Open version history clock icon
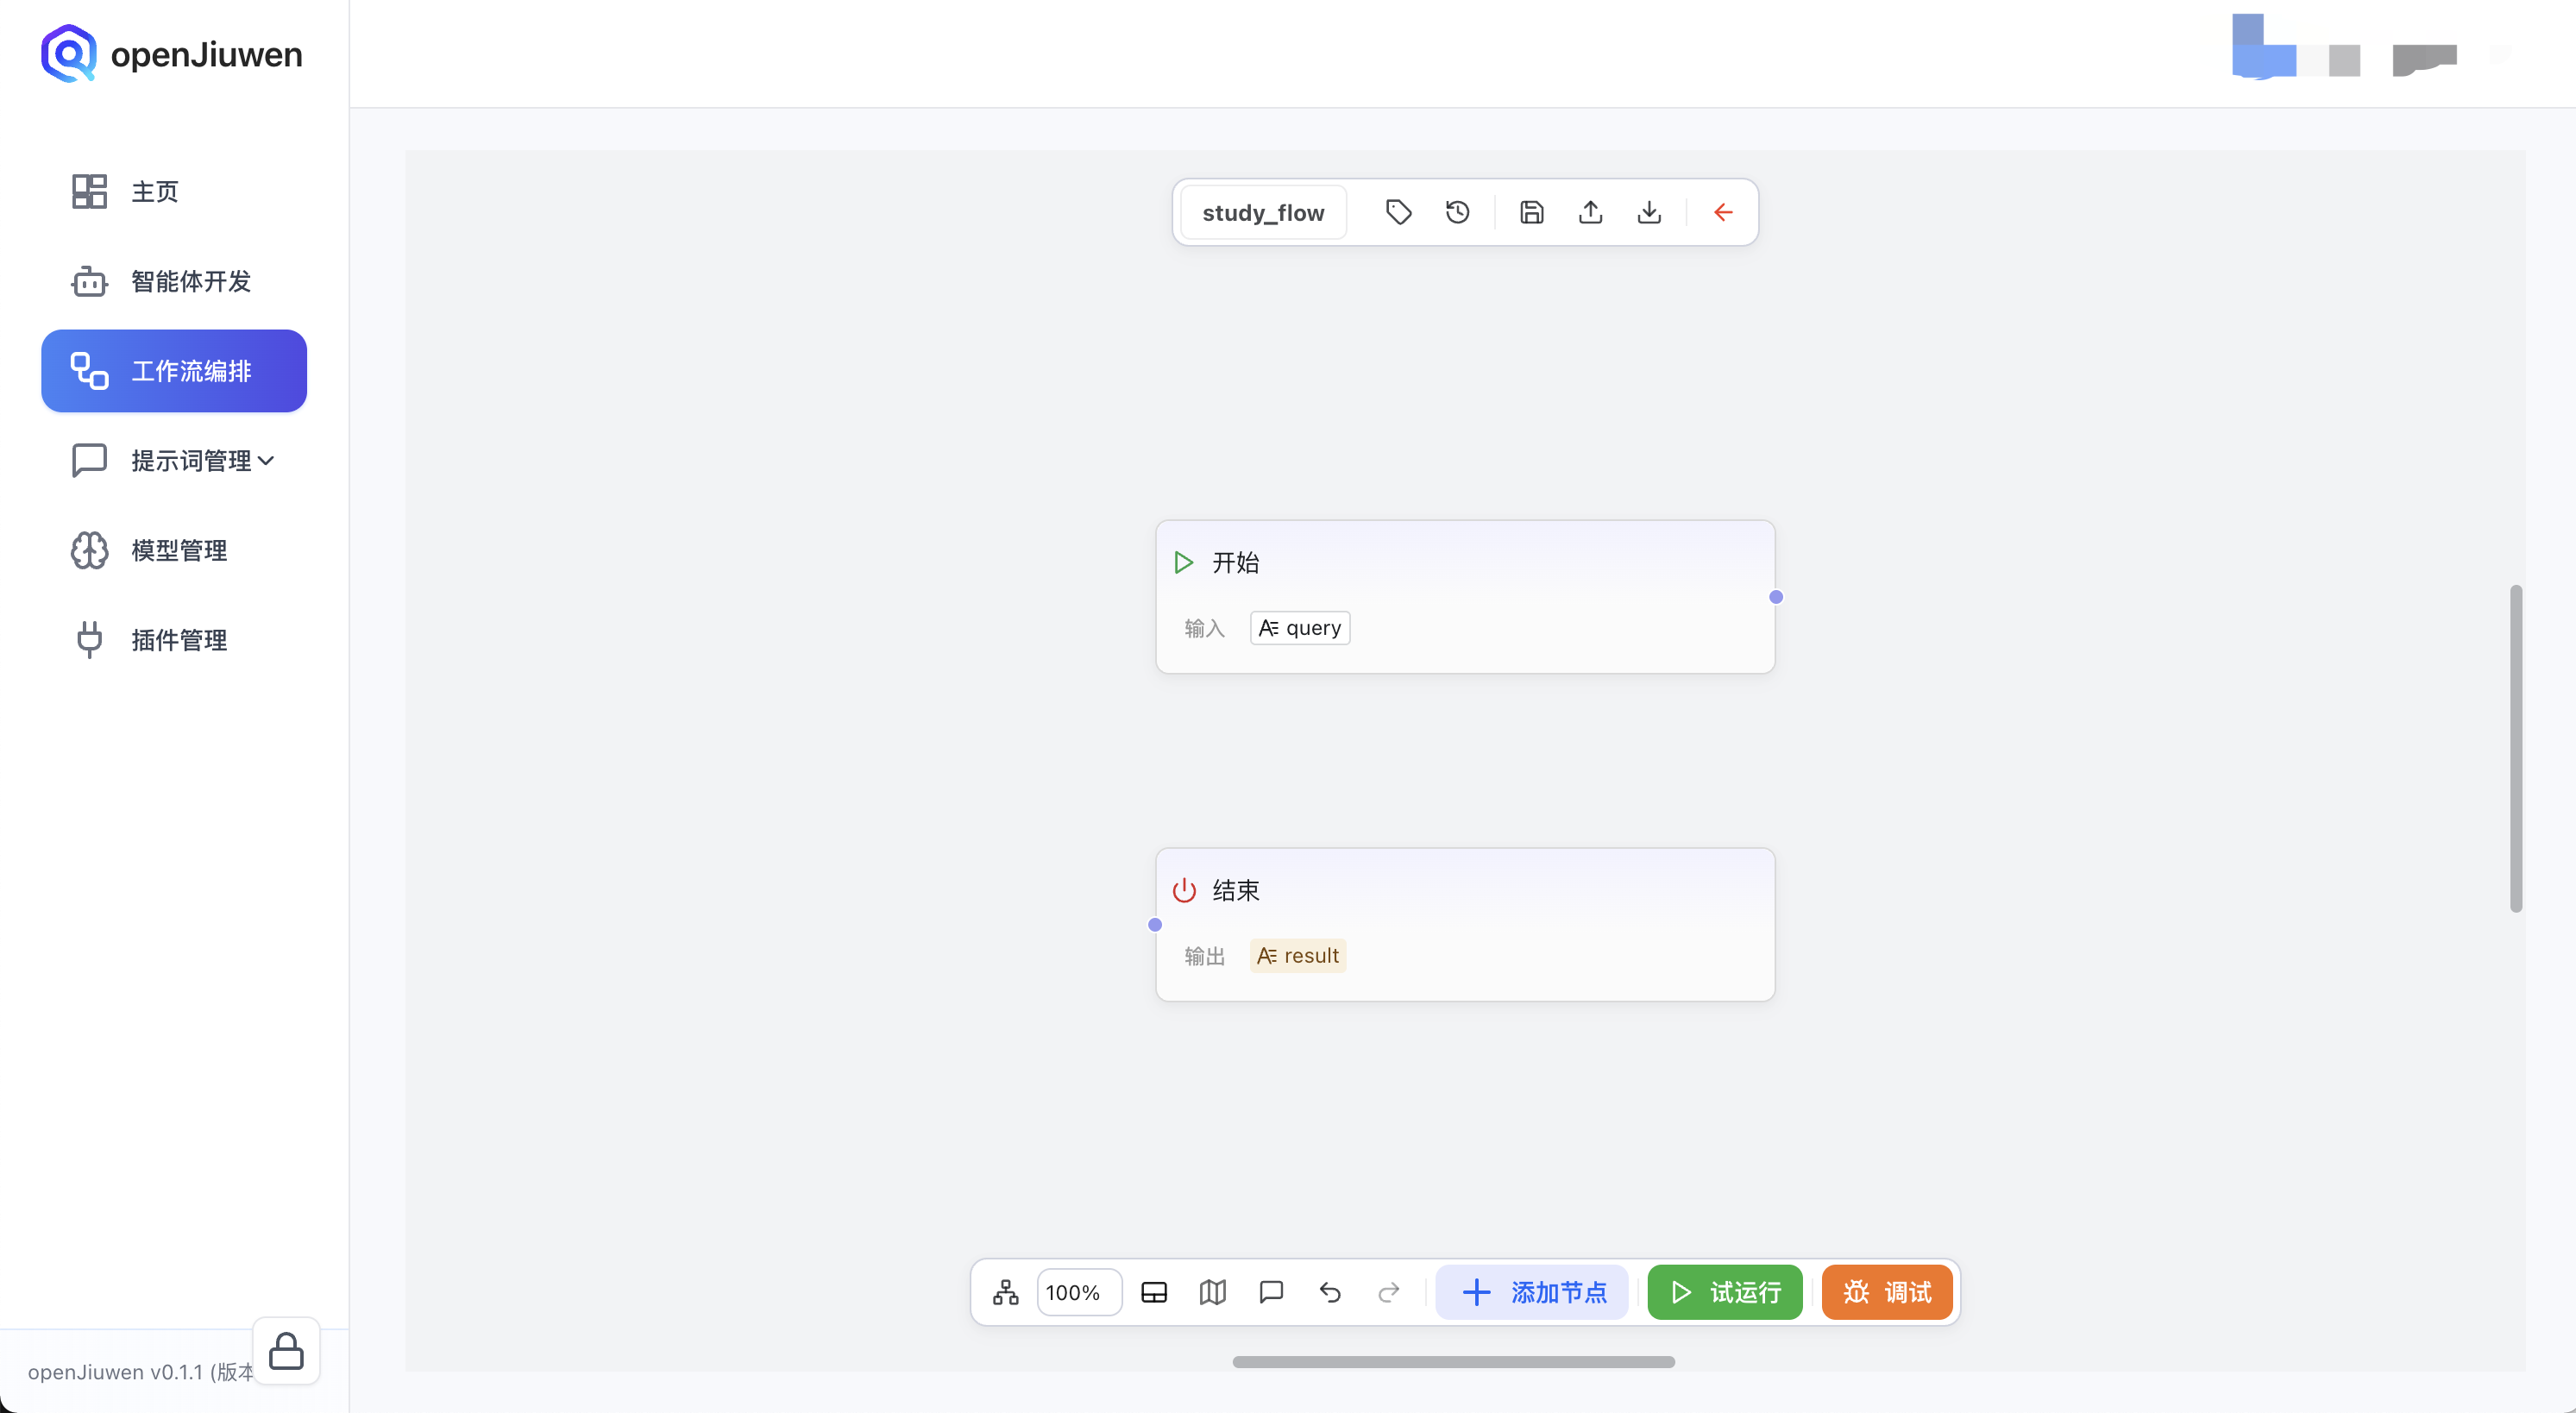The width and height of the screenshot is (2576, 1413). [1457, 212]
